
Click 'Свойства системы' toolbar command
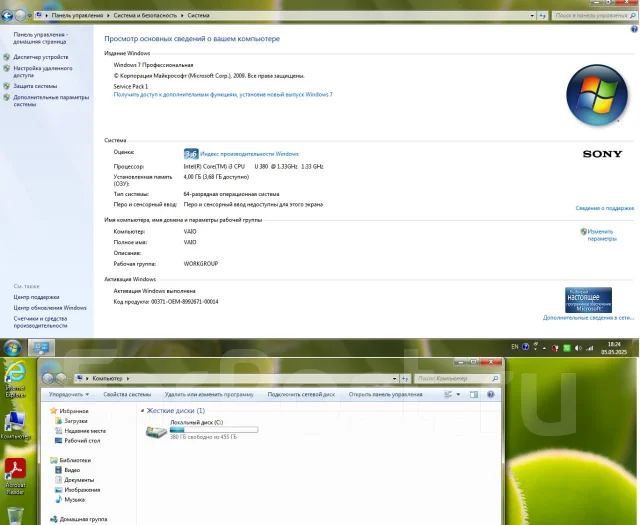click(x=127, y=394)
